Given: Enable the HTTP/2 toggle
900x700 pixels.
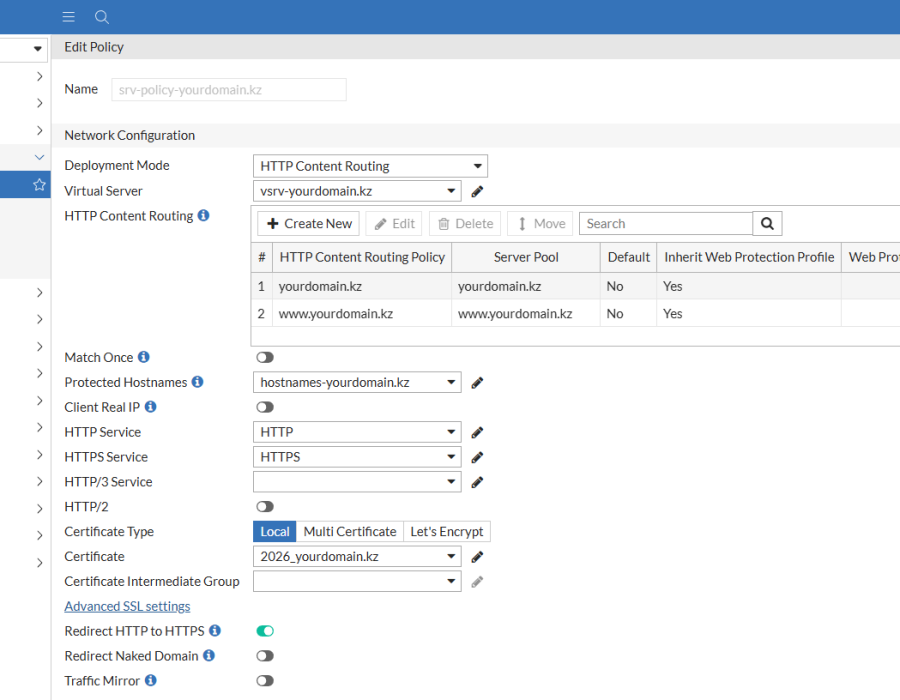Looking at the screenshot, I should pos(265,507).
